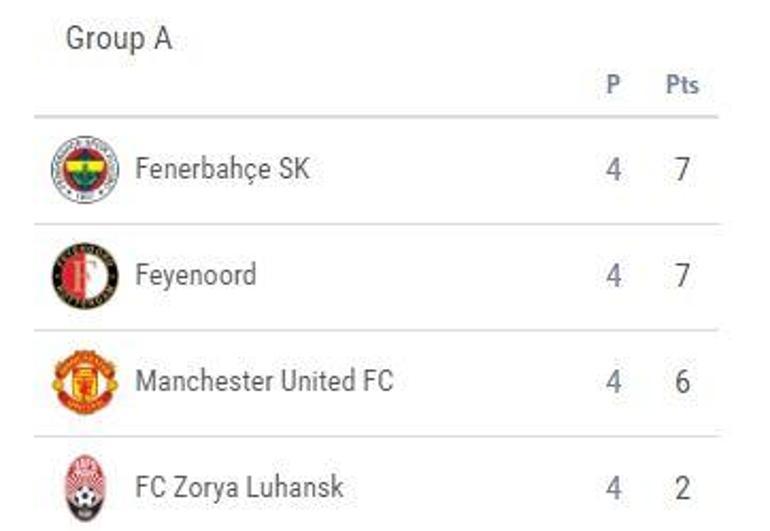Viewport: 770px width, 531px height.
Task: Select Manchester United's played matches value
Action: tap(613, 382)
